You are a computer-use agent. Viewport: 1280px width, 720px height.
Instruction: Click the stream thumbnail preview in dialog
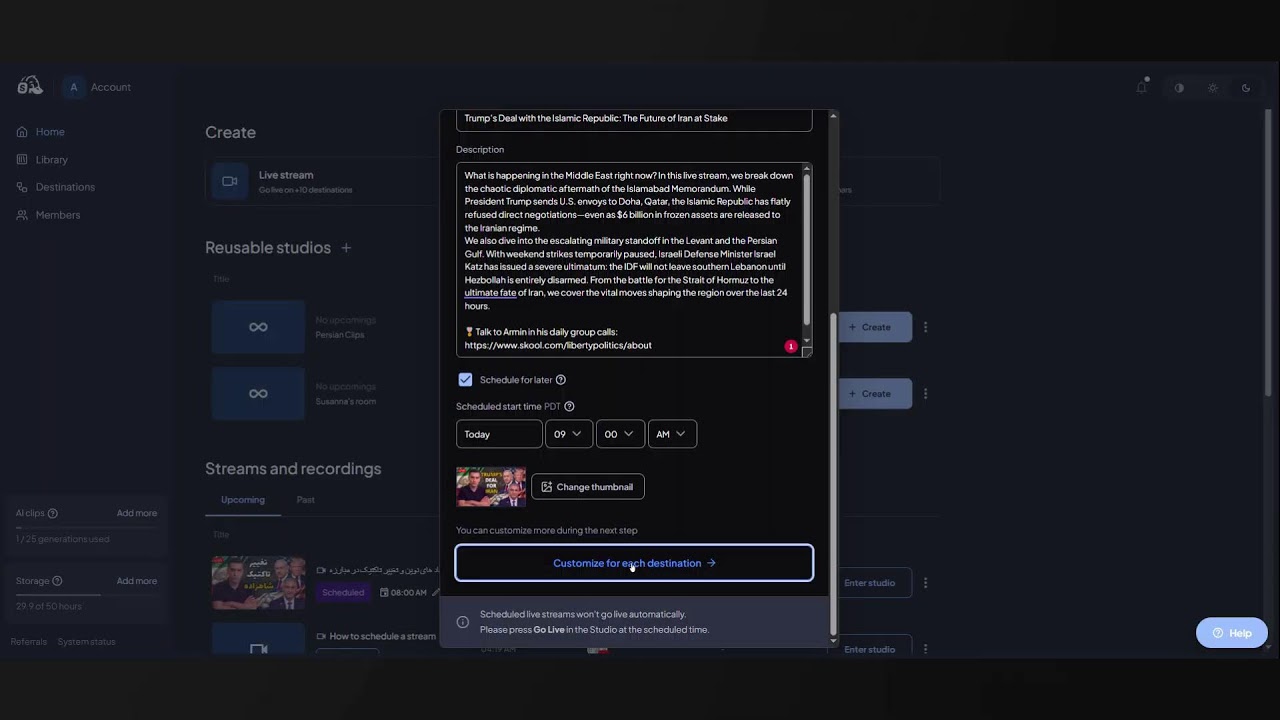pos(491,487)
